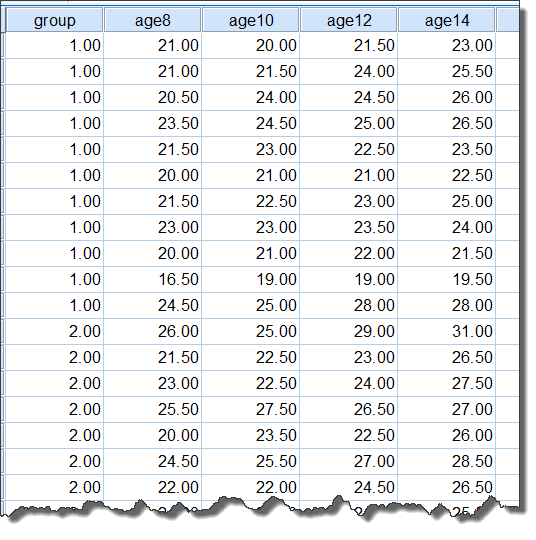
Task: Click the age14 column header
Action: click(447, 20)
